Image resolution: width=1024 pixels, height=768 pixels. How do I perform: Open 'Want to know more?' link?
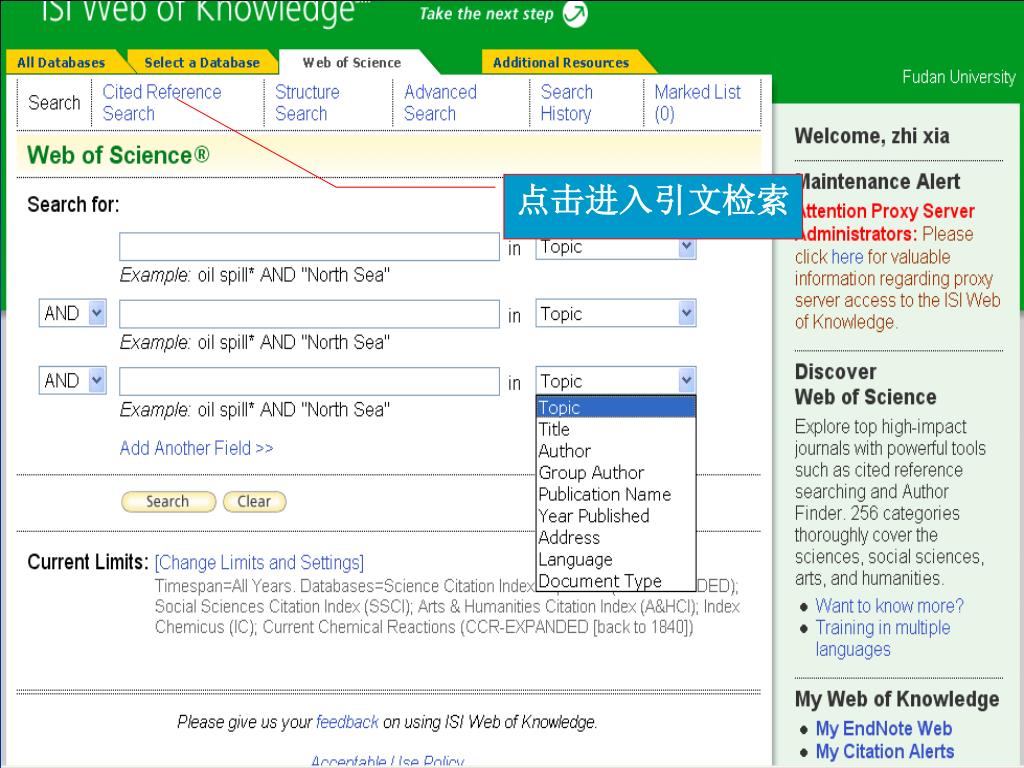point(889,605)
